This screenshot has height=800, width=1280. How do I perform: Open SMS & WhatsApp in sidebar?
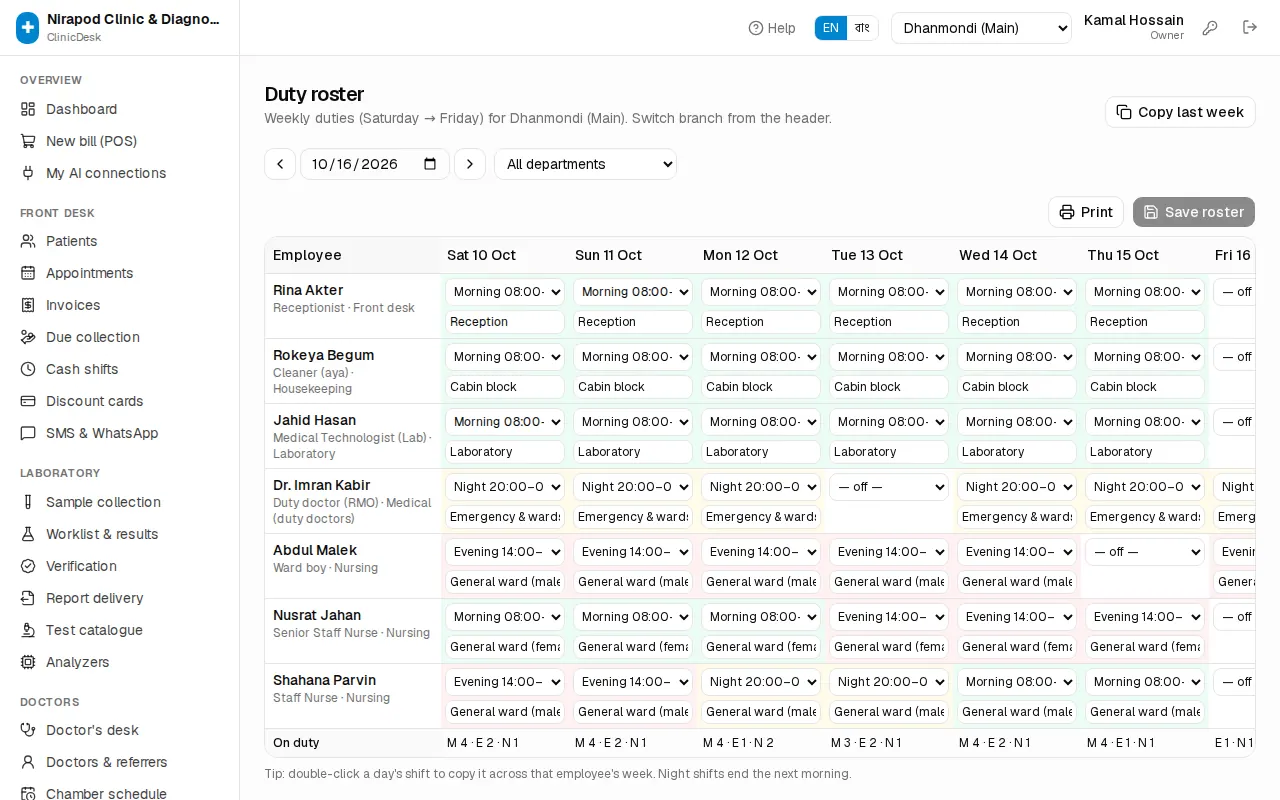pos(120,433)
